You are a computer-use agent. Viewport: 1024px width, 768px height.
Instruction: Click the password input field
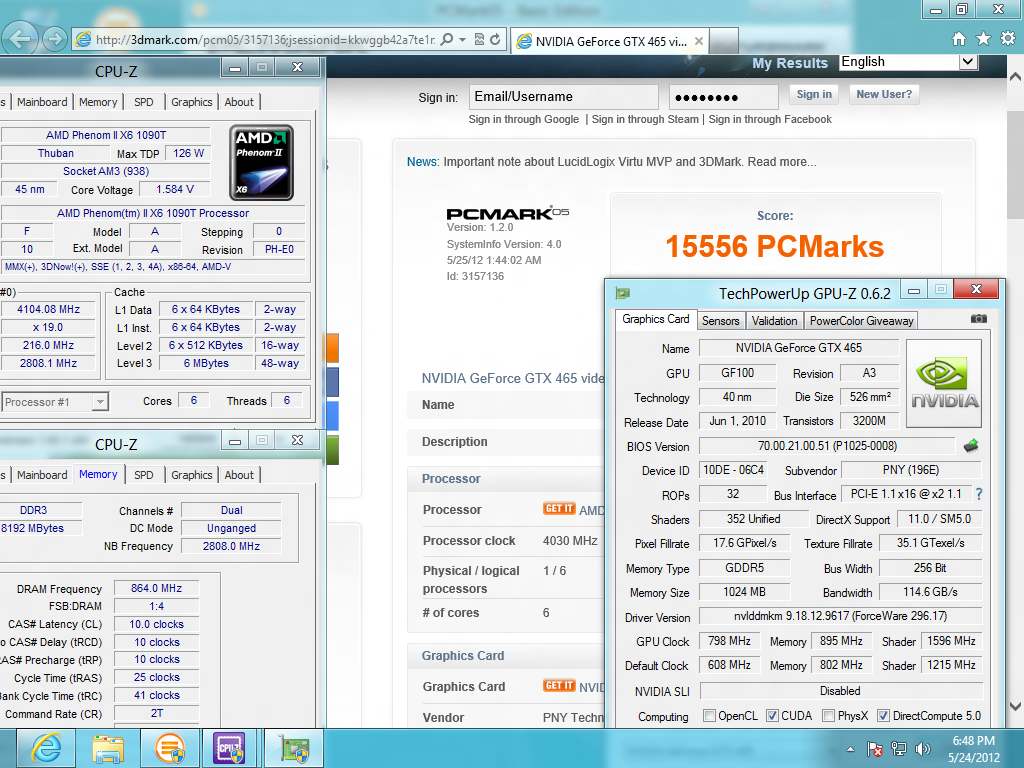(x=724, y=97)
